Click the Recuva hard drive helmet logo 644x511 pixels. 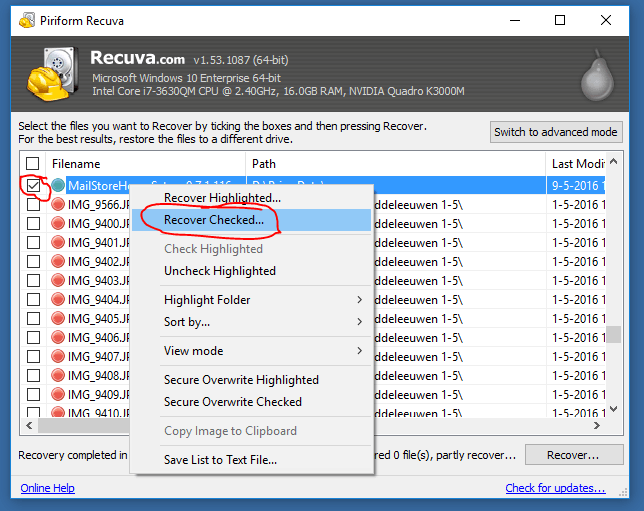tap(53, 74)
